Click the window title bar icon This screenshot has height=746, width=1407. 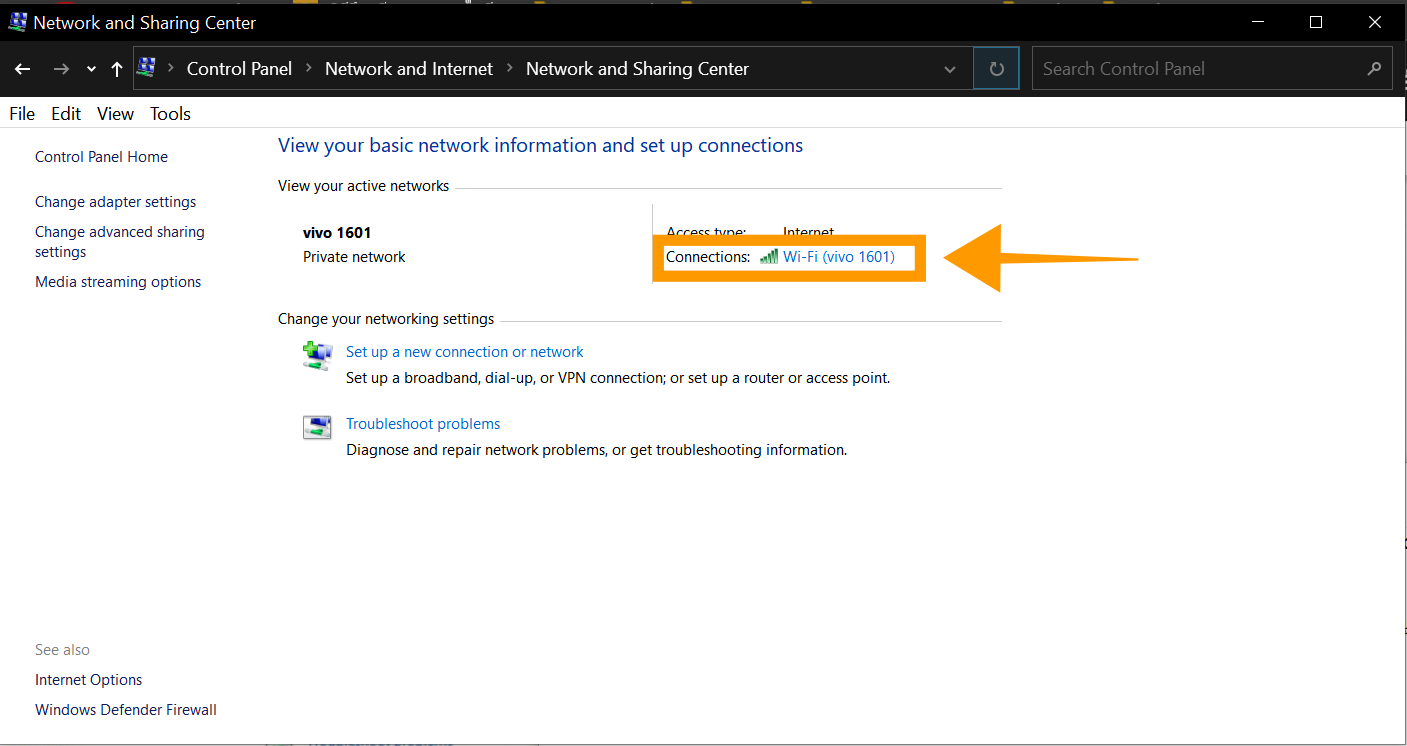tap(17, 22)
